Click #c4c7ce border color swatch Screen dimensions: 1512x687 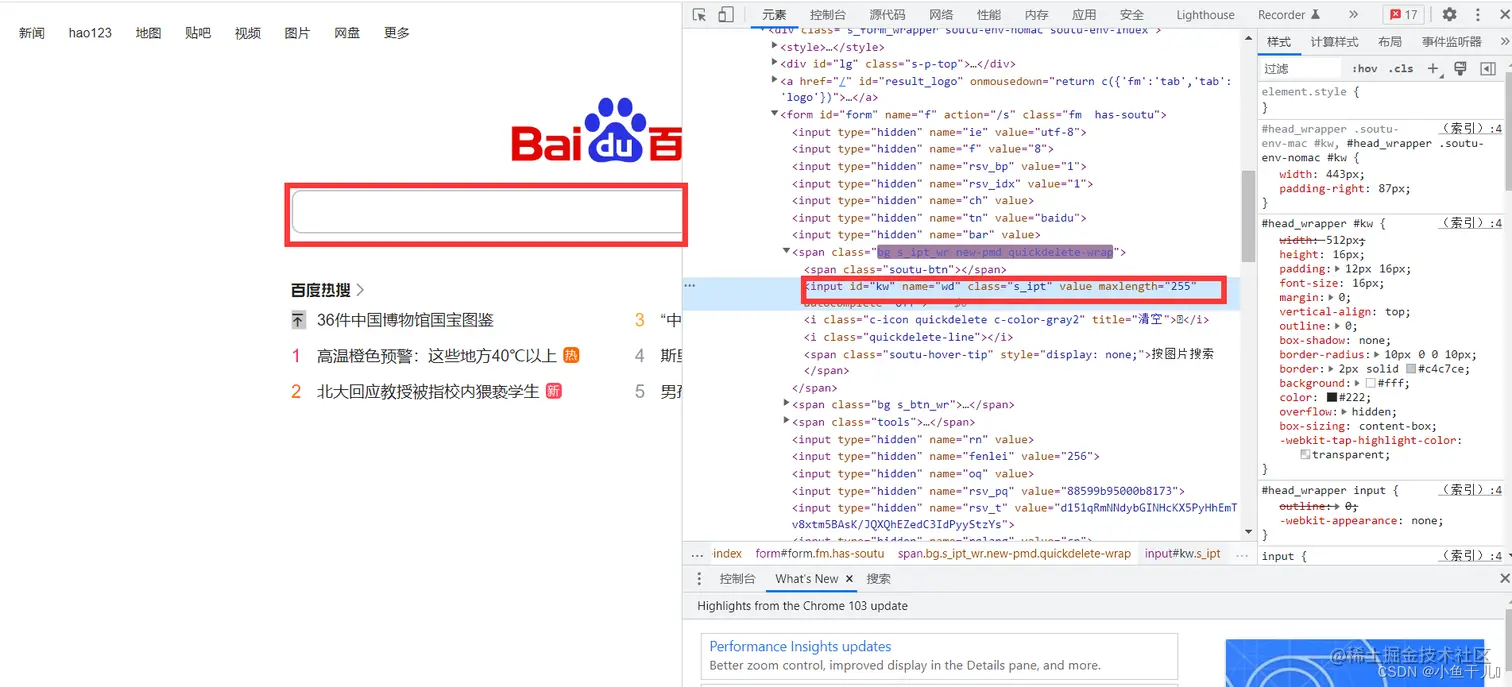tap(1411, 369)
